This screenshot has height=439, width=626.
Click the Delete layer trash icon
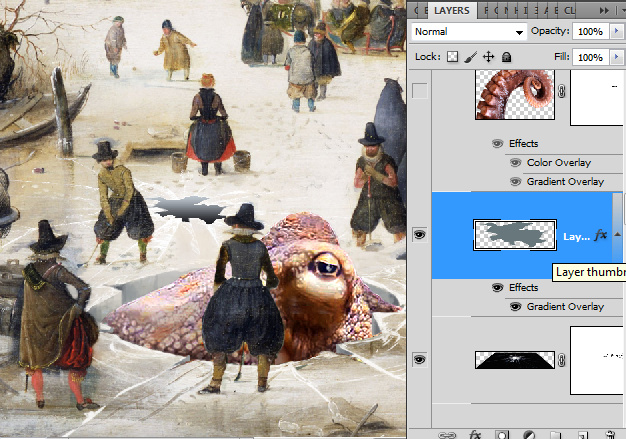point(610,435)
